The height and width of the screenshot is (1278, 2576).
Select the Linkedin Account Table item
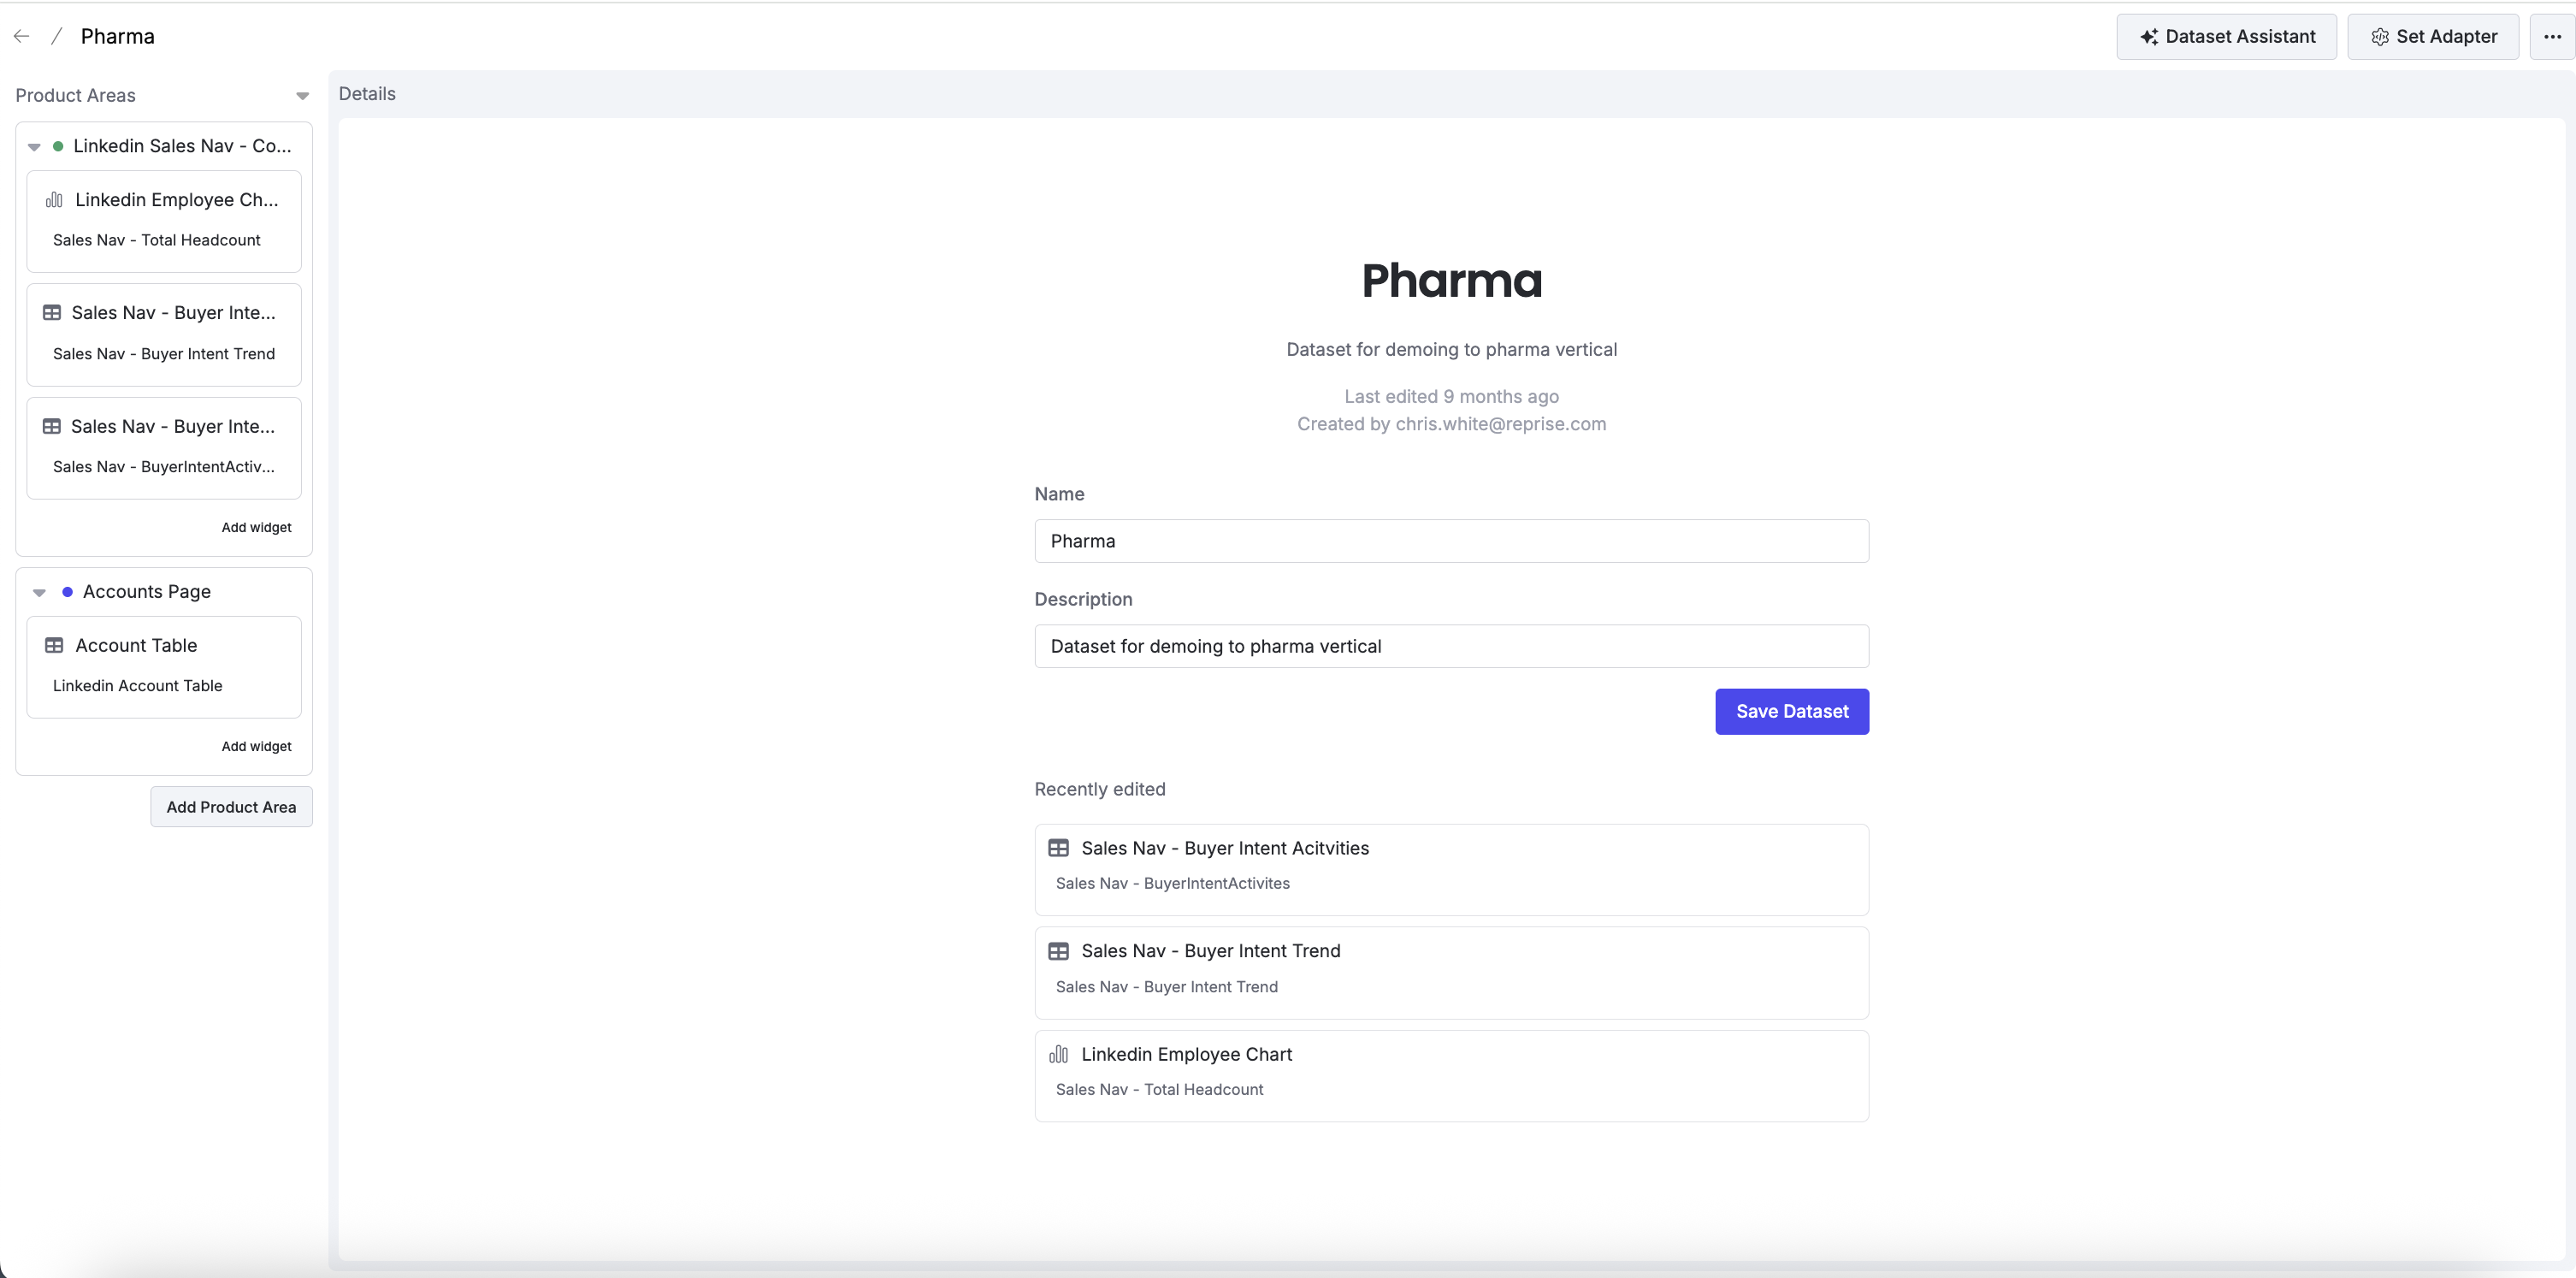(x=137, y=686)
